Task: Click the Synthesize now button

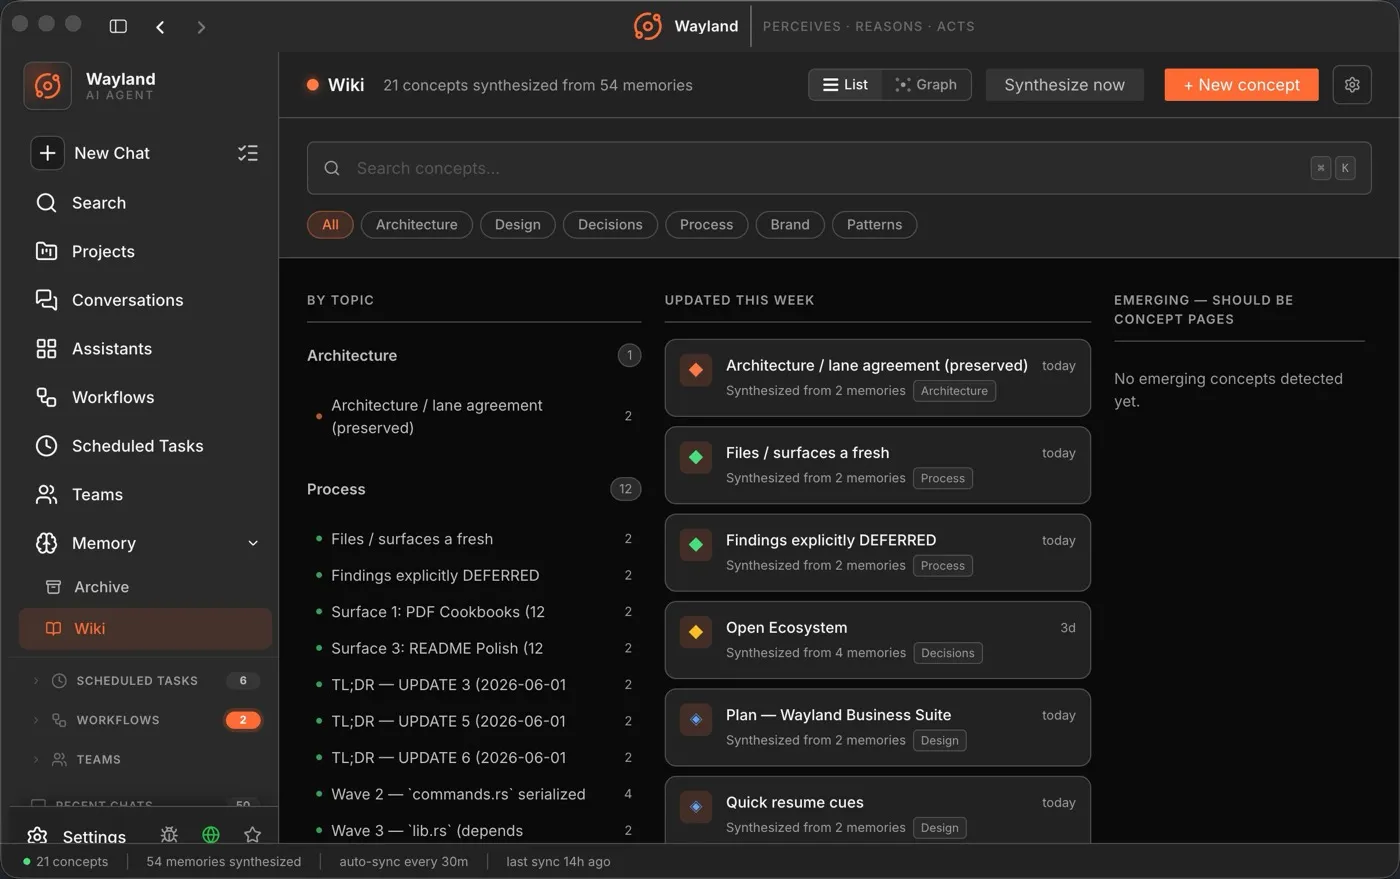Action: 1064,85
